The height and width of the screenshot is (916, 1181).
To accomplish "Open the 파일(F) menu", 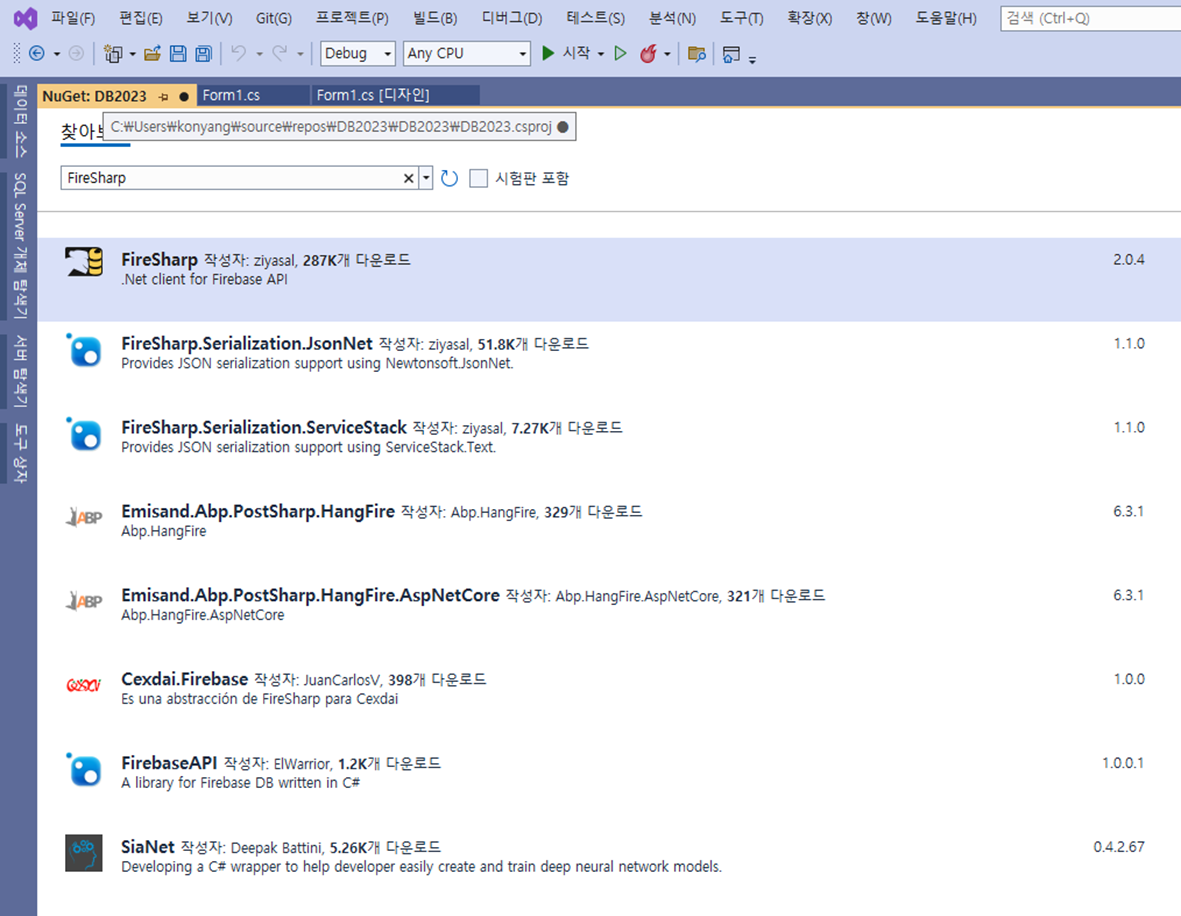I will [x=73, y=18].
